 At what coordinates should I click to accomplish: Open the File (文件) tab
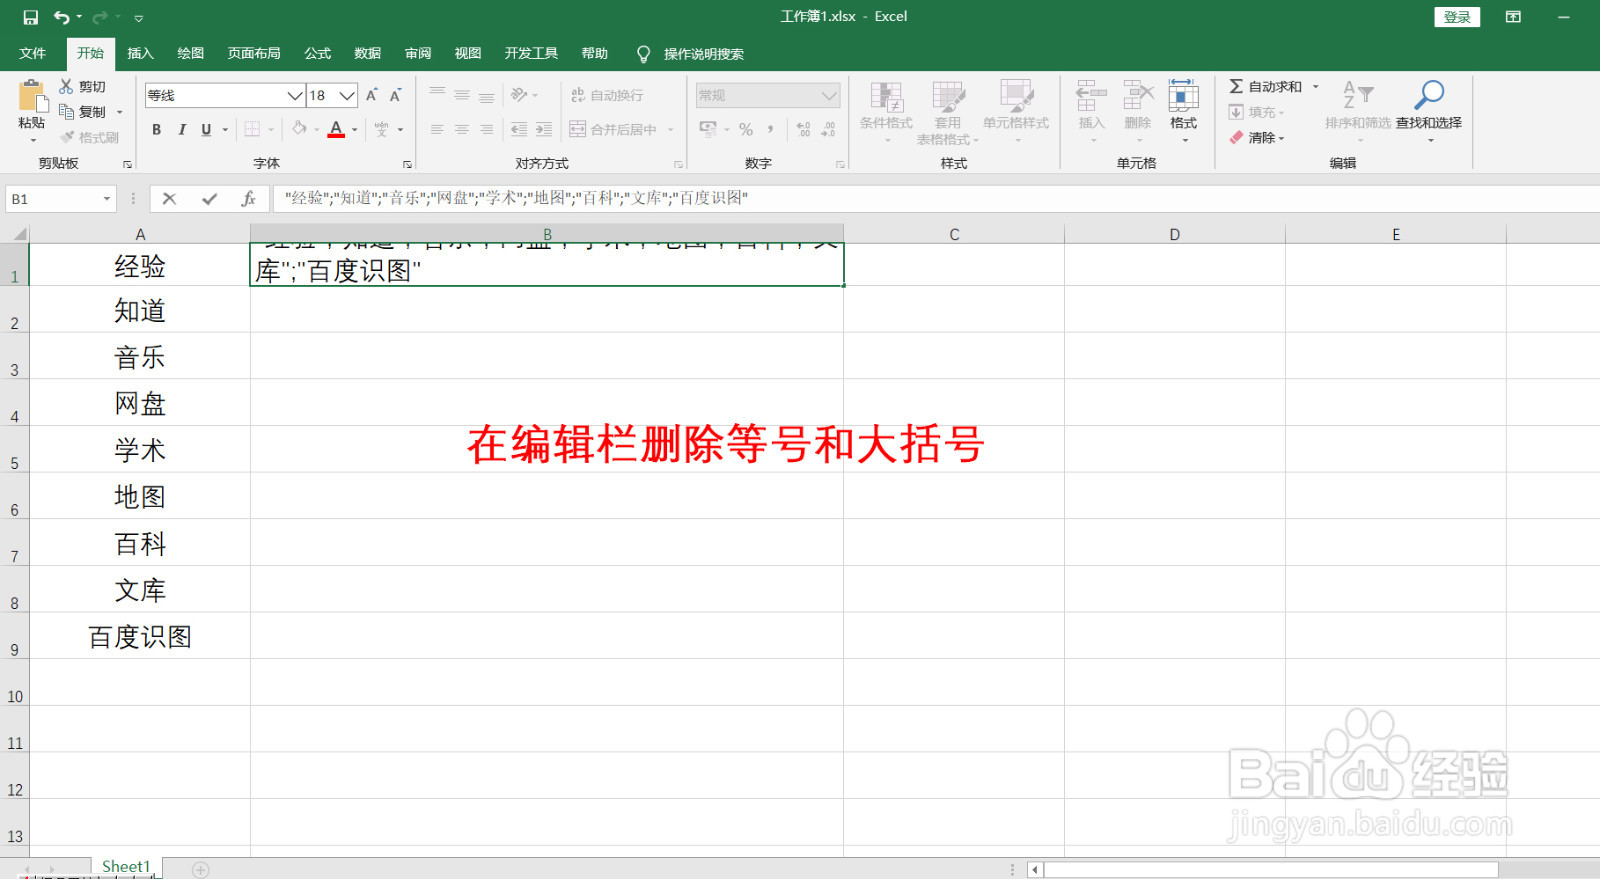[33, 54]
